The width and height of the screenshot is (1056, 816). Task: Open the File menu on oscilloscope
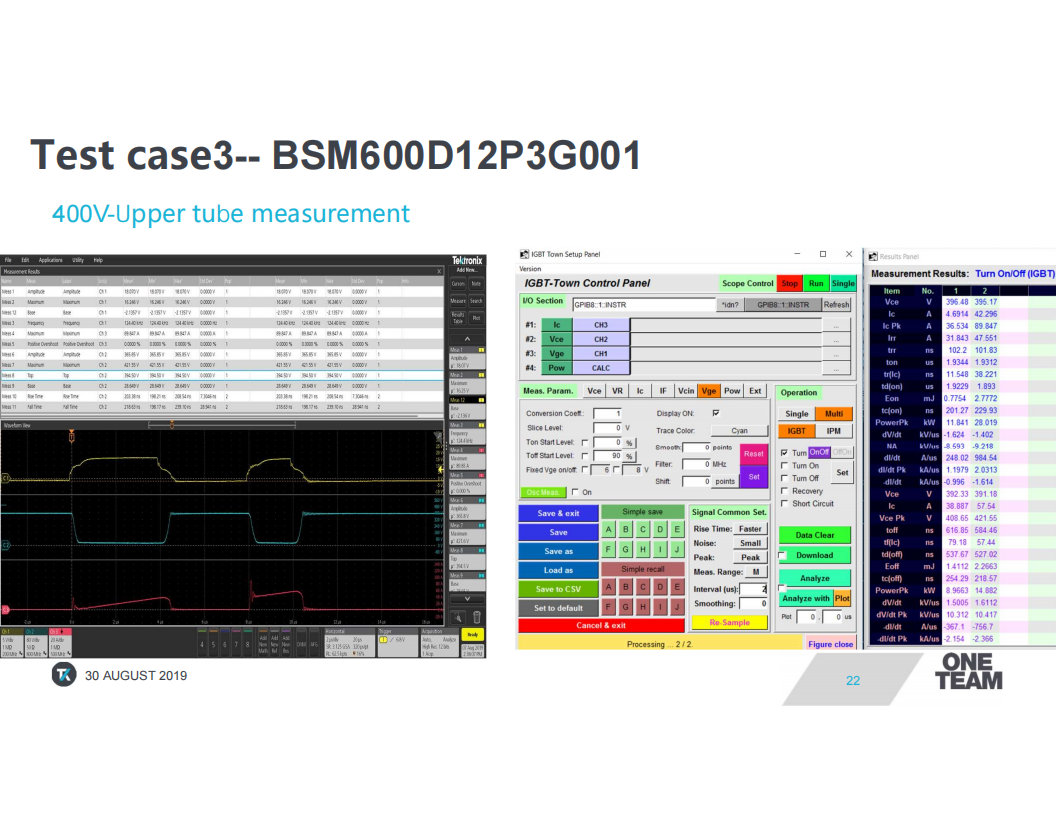pos(9,260)
